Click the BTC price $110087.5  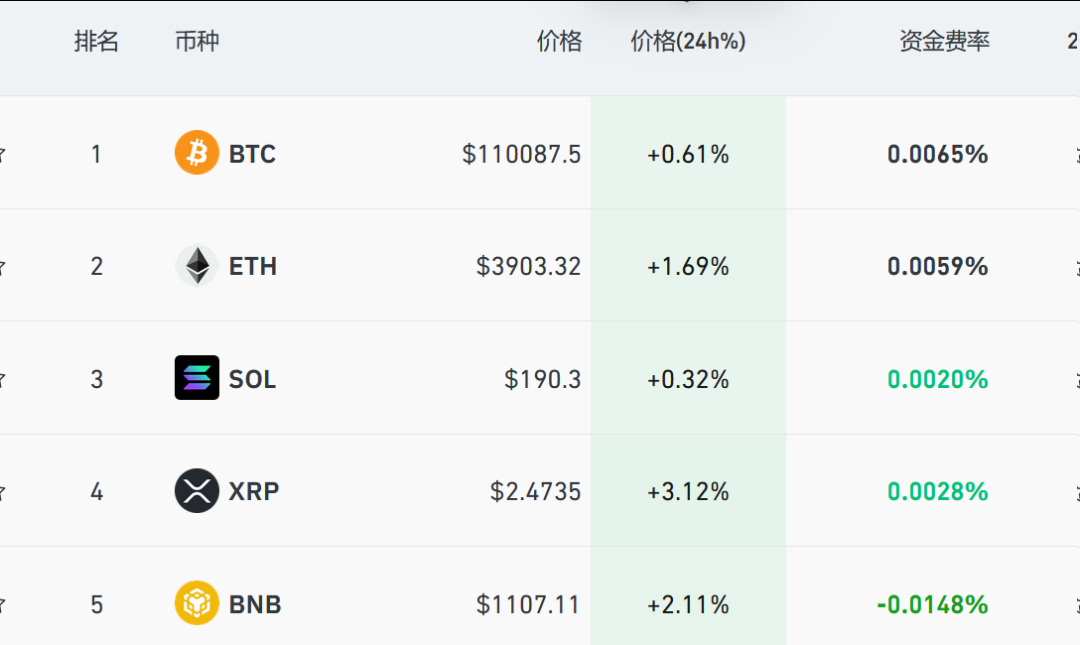click(521, 154)
